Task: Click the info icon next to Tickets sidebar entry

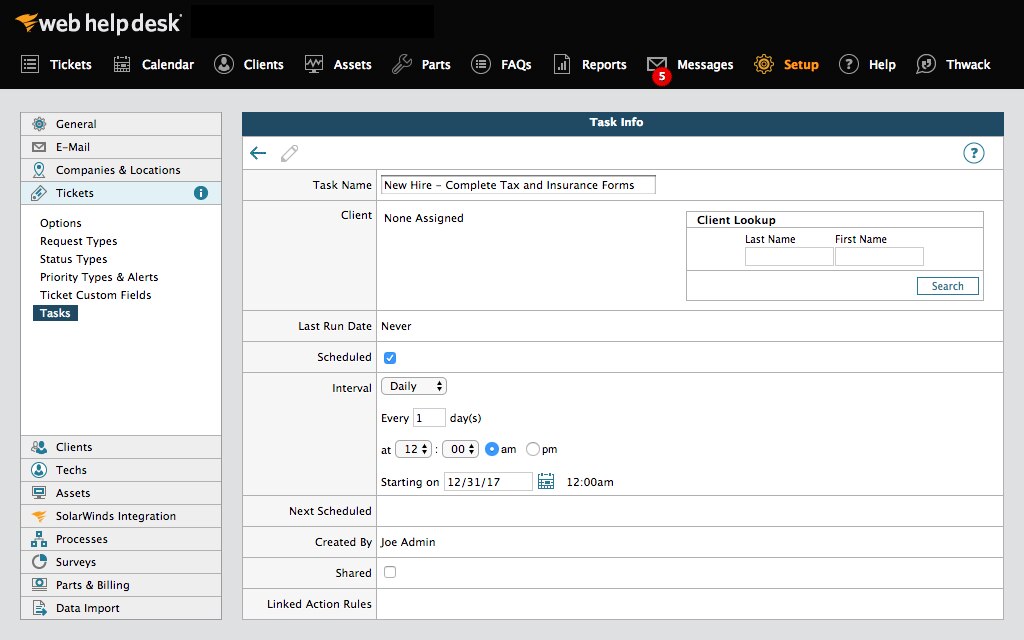Action: pyautogui.click(x=200, y=193)
